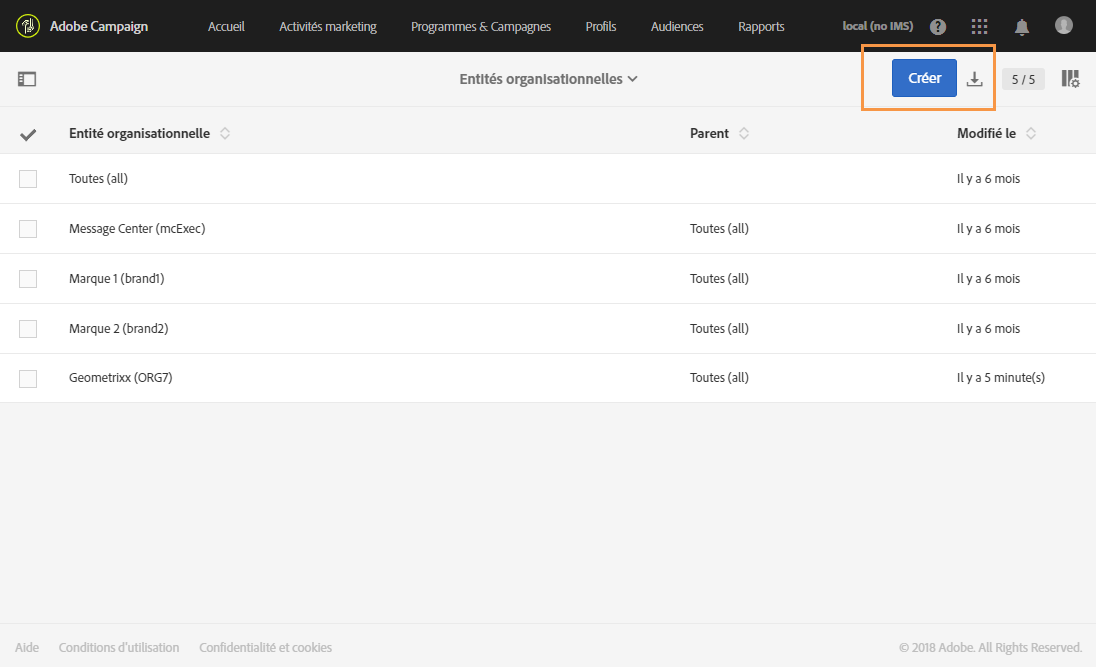Open the Marque 1 (brand1) row
The height and width of the screenshot is (667, 1096).
[x=548, y=278]
